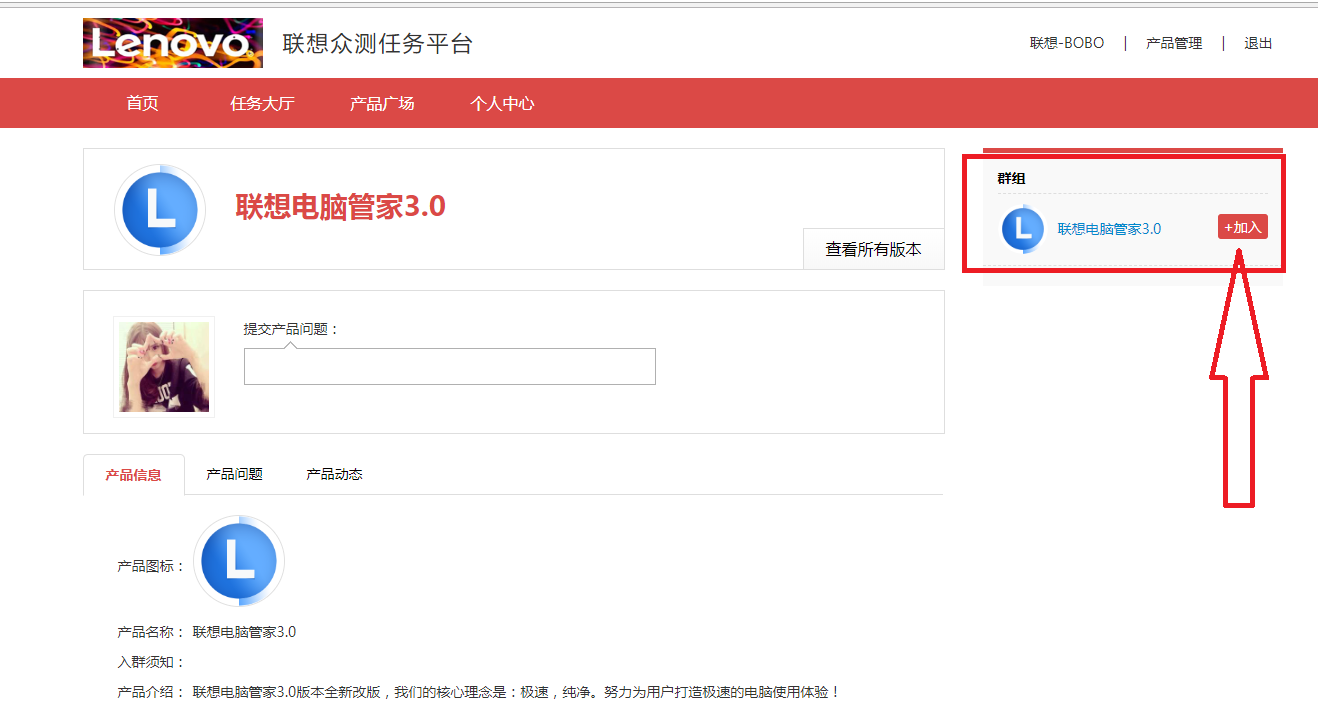Click the group panel 联想电脑管家3.0 icon
The image size is (1318, 720).
coord(1022,229)
